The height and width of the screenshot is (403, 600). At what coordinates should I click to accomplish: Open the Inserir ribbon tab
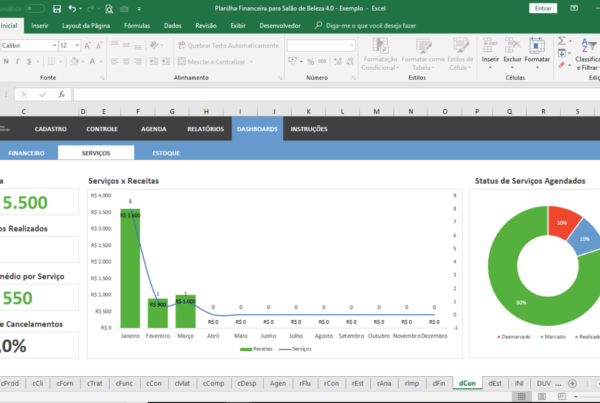(x=40, y=26)
